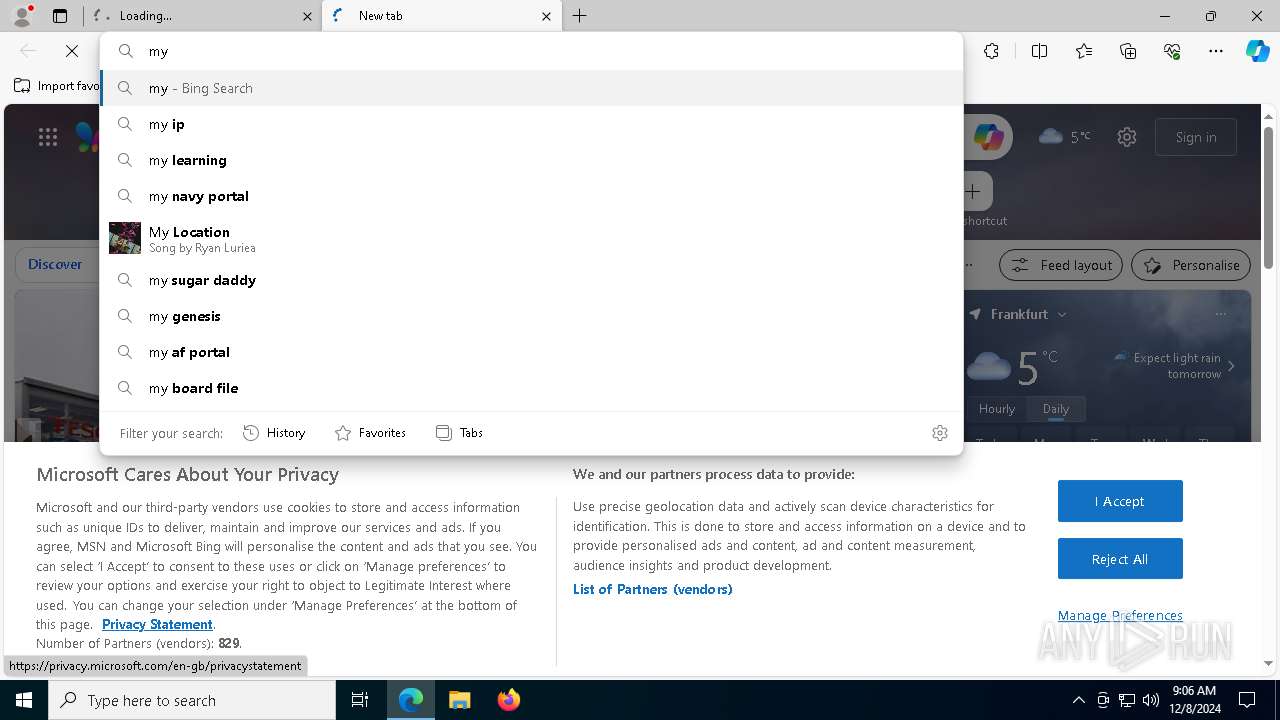
Task: Click the taskbar search box
Action: pyautogui.click(x=192, y=700)
